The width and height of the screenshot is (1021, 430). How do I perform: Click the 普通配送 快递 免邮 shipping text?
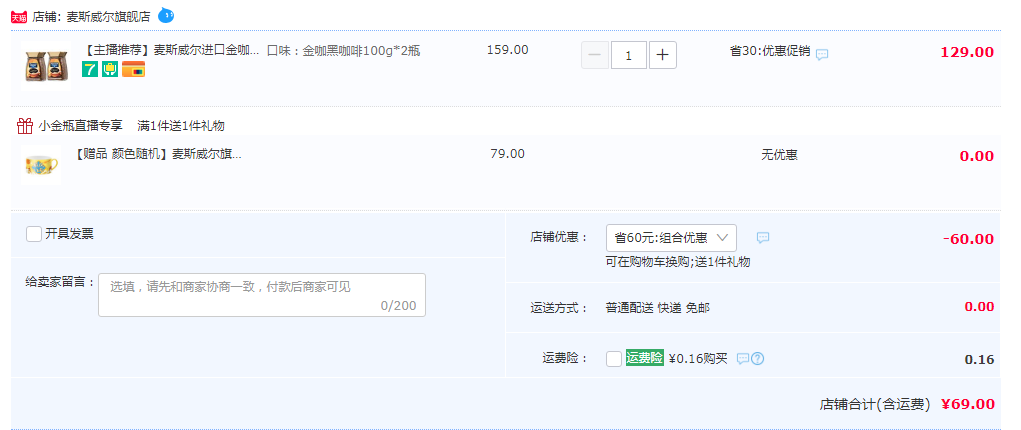coord(658,308)
